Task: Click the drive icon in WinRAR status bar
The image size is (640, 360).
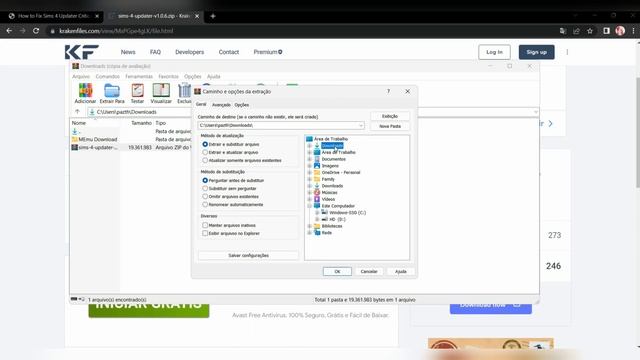Action: [74, 299]
